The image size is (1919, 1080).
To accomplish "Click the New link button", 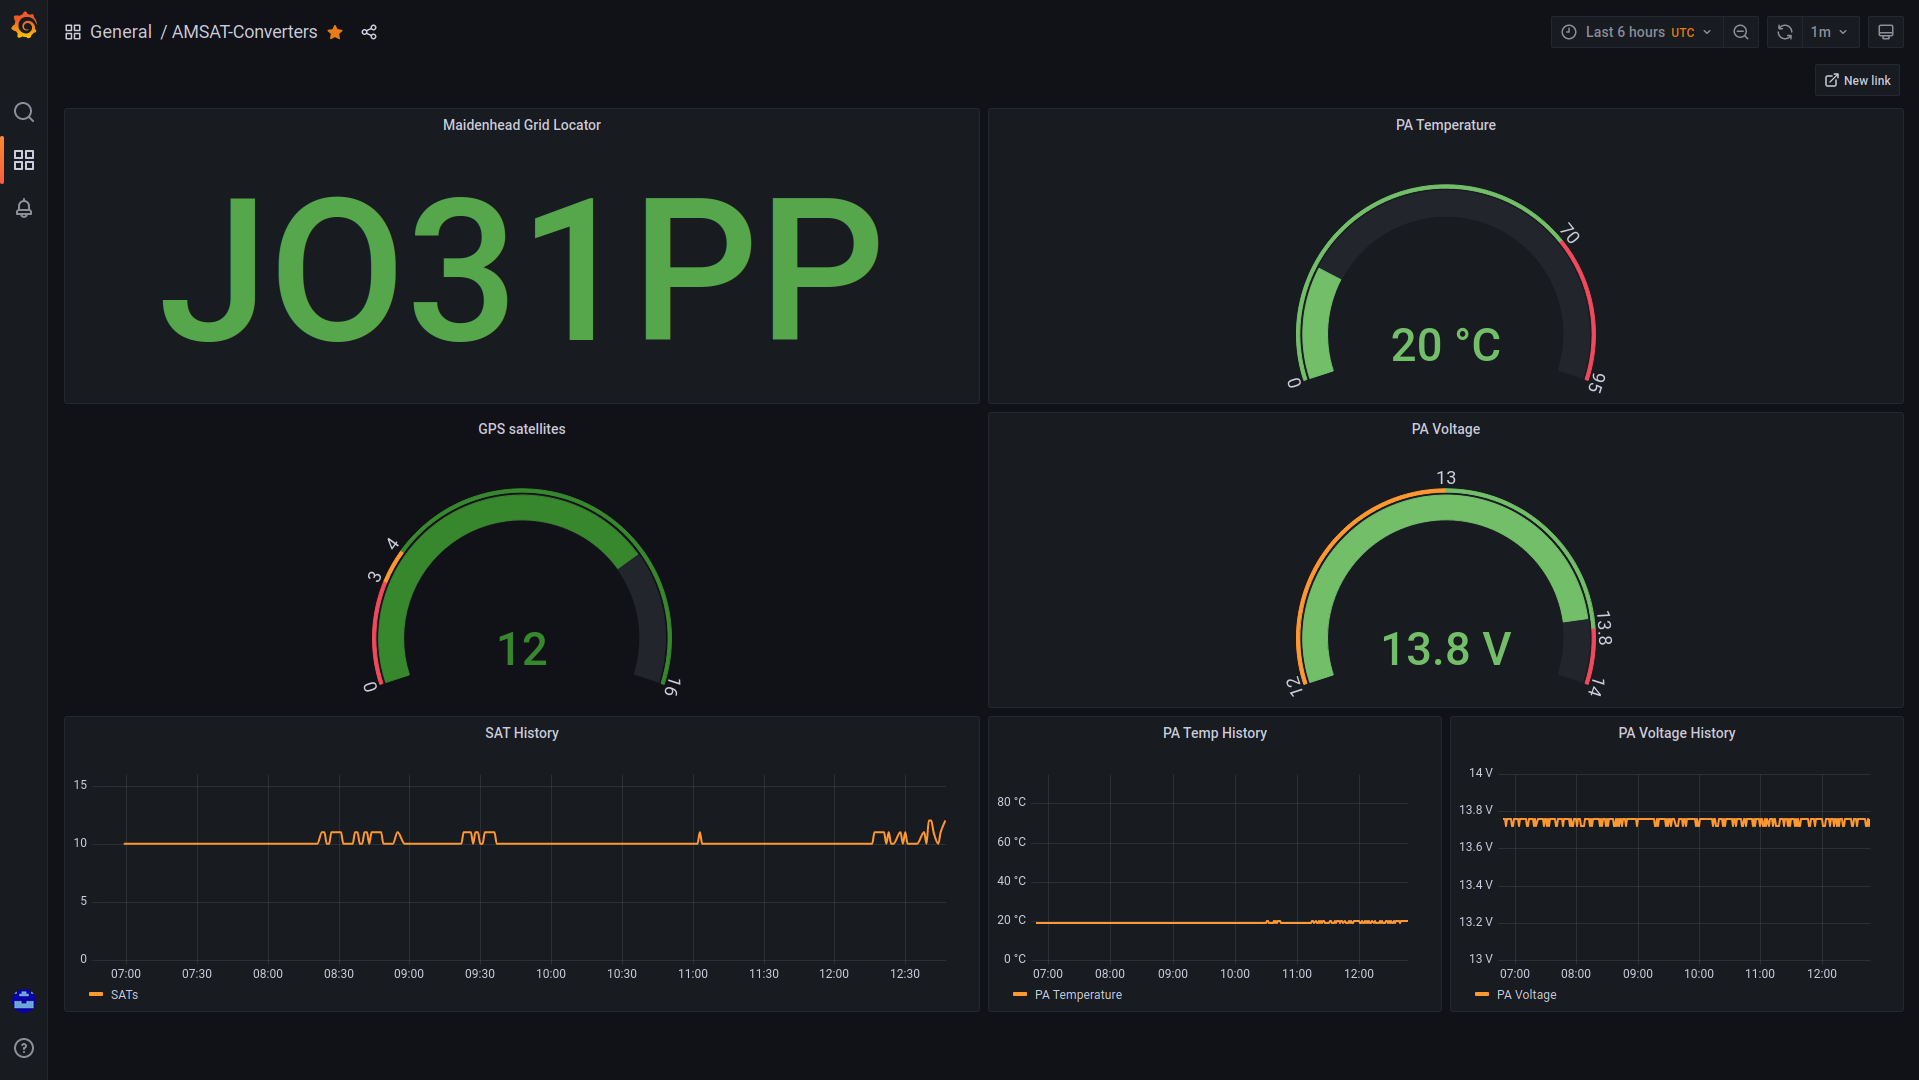I will [1857, 80].
